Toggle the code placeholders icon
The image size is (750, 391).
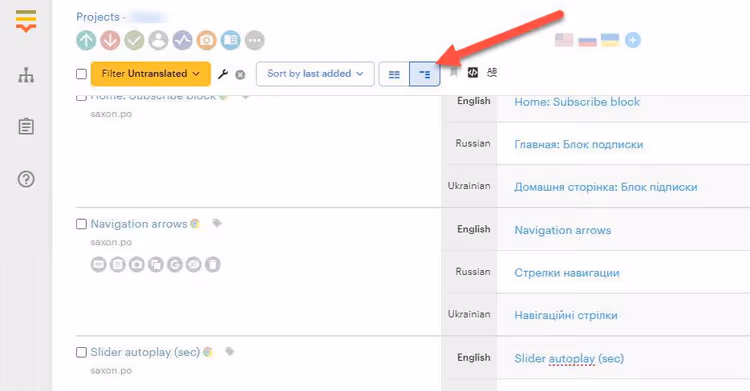[x=473, y=73]
